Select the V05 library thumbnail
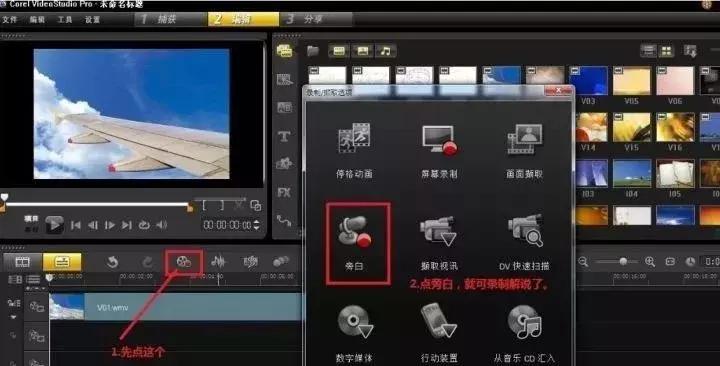This screenshot has height=366, width=720. 632,81
